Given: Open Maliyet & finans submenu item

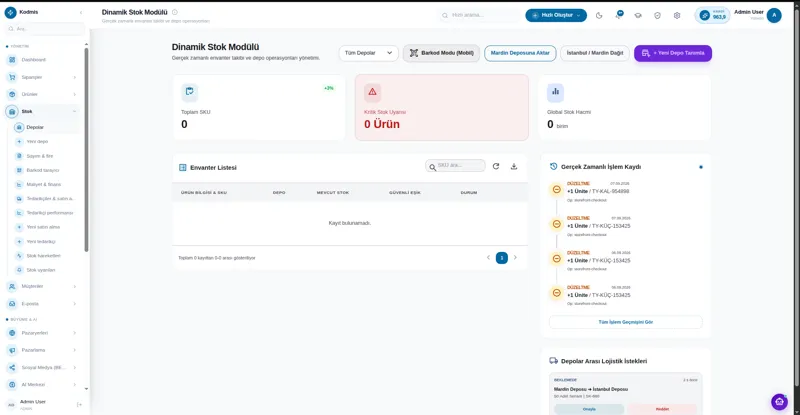Looking at the screenshot, I should [x=46, y=184].
